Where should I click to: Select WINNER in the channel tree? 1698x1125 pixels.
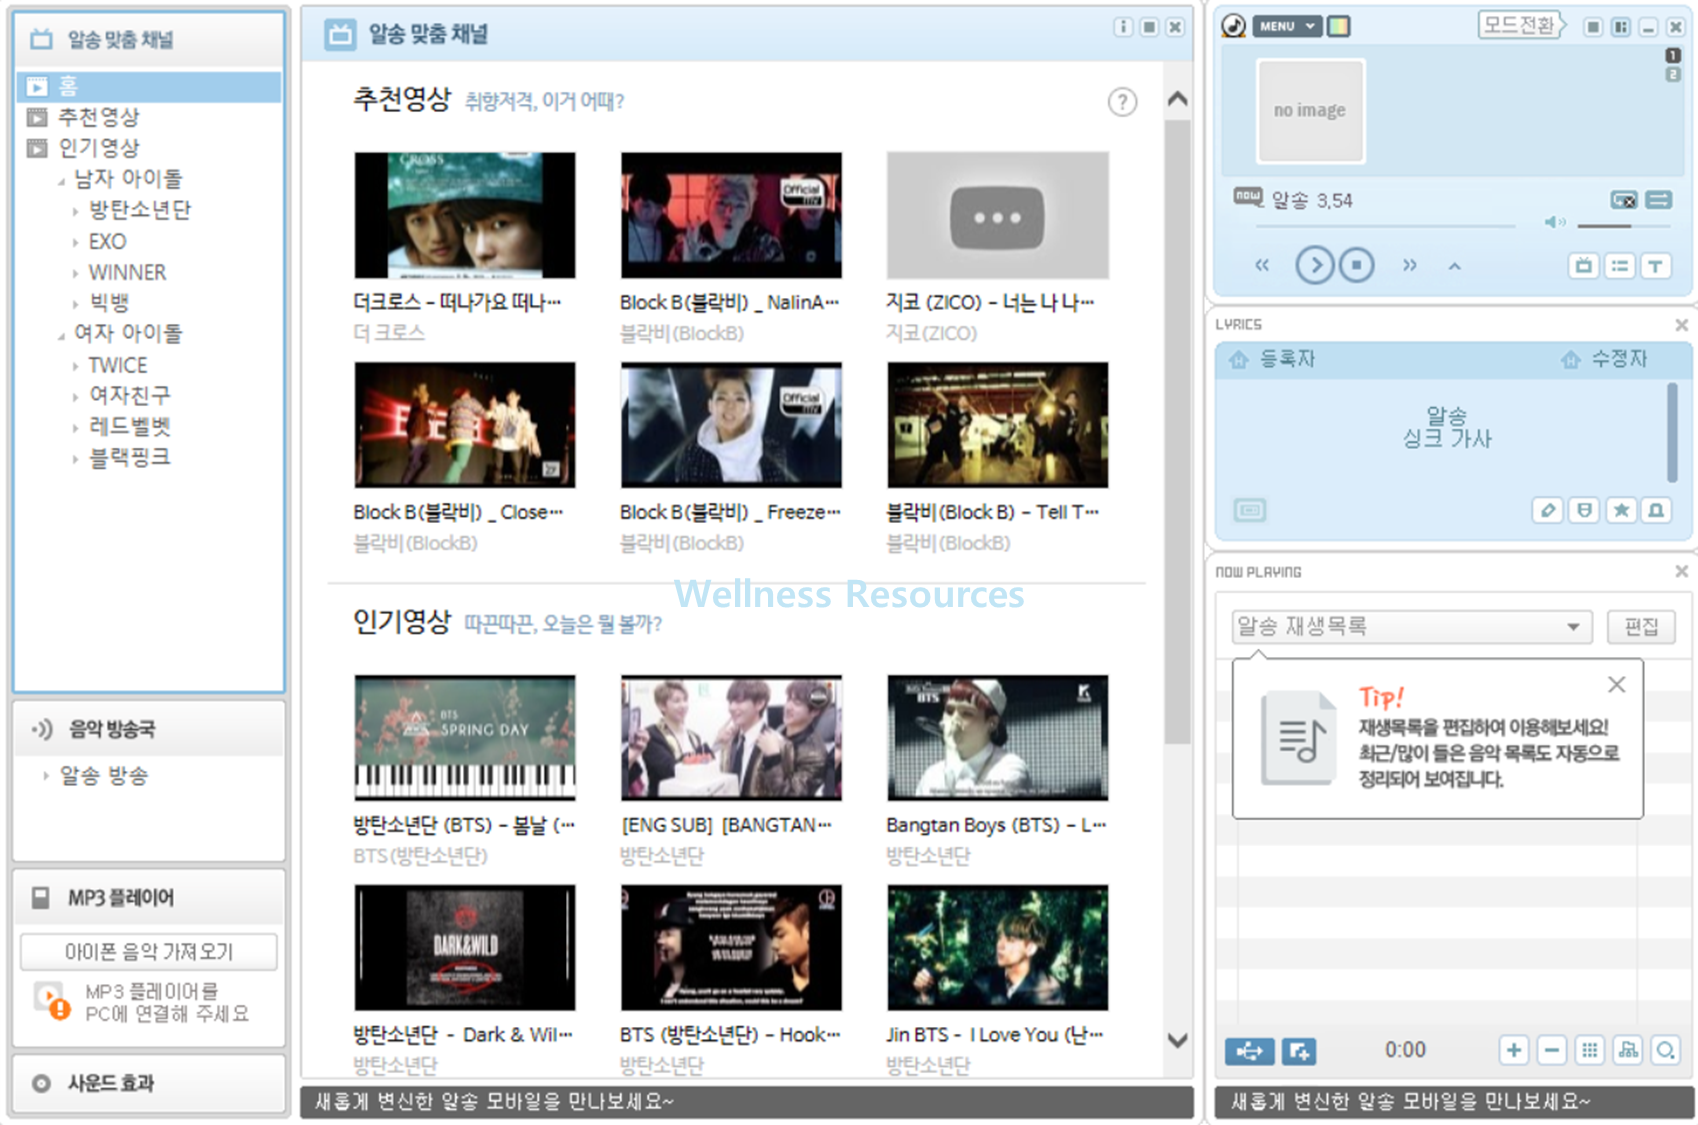127,273
